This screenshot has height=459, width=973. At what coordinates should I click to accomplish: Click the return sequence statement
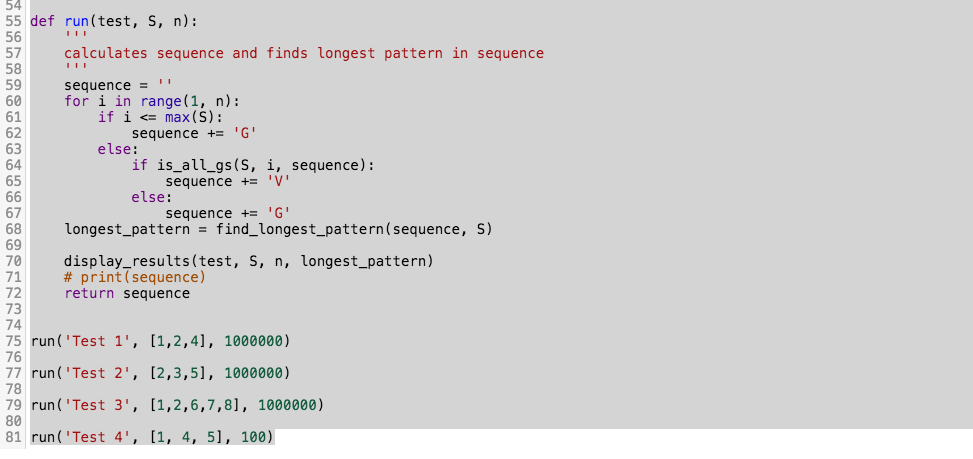(x=127, y=293)
